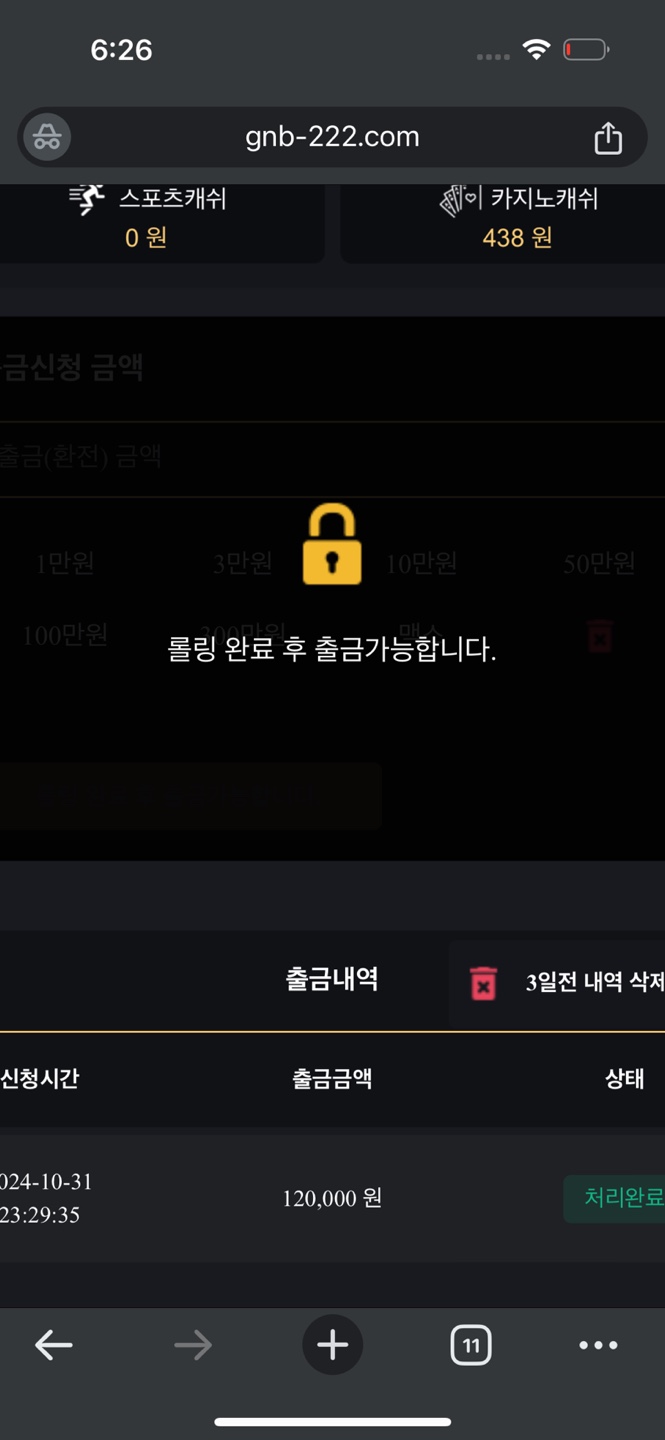Screen dimensions: 665x1440
Task: Open the tab switcher showing 11
Action: 470,1345
